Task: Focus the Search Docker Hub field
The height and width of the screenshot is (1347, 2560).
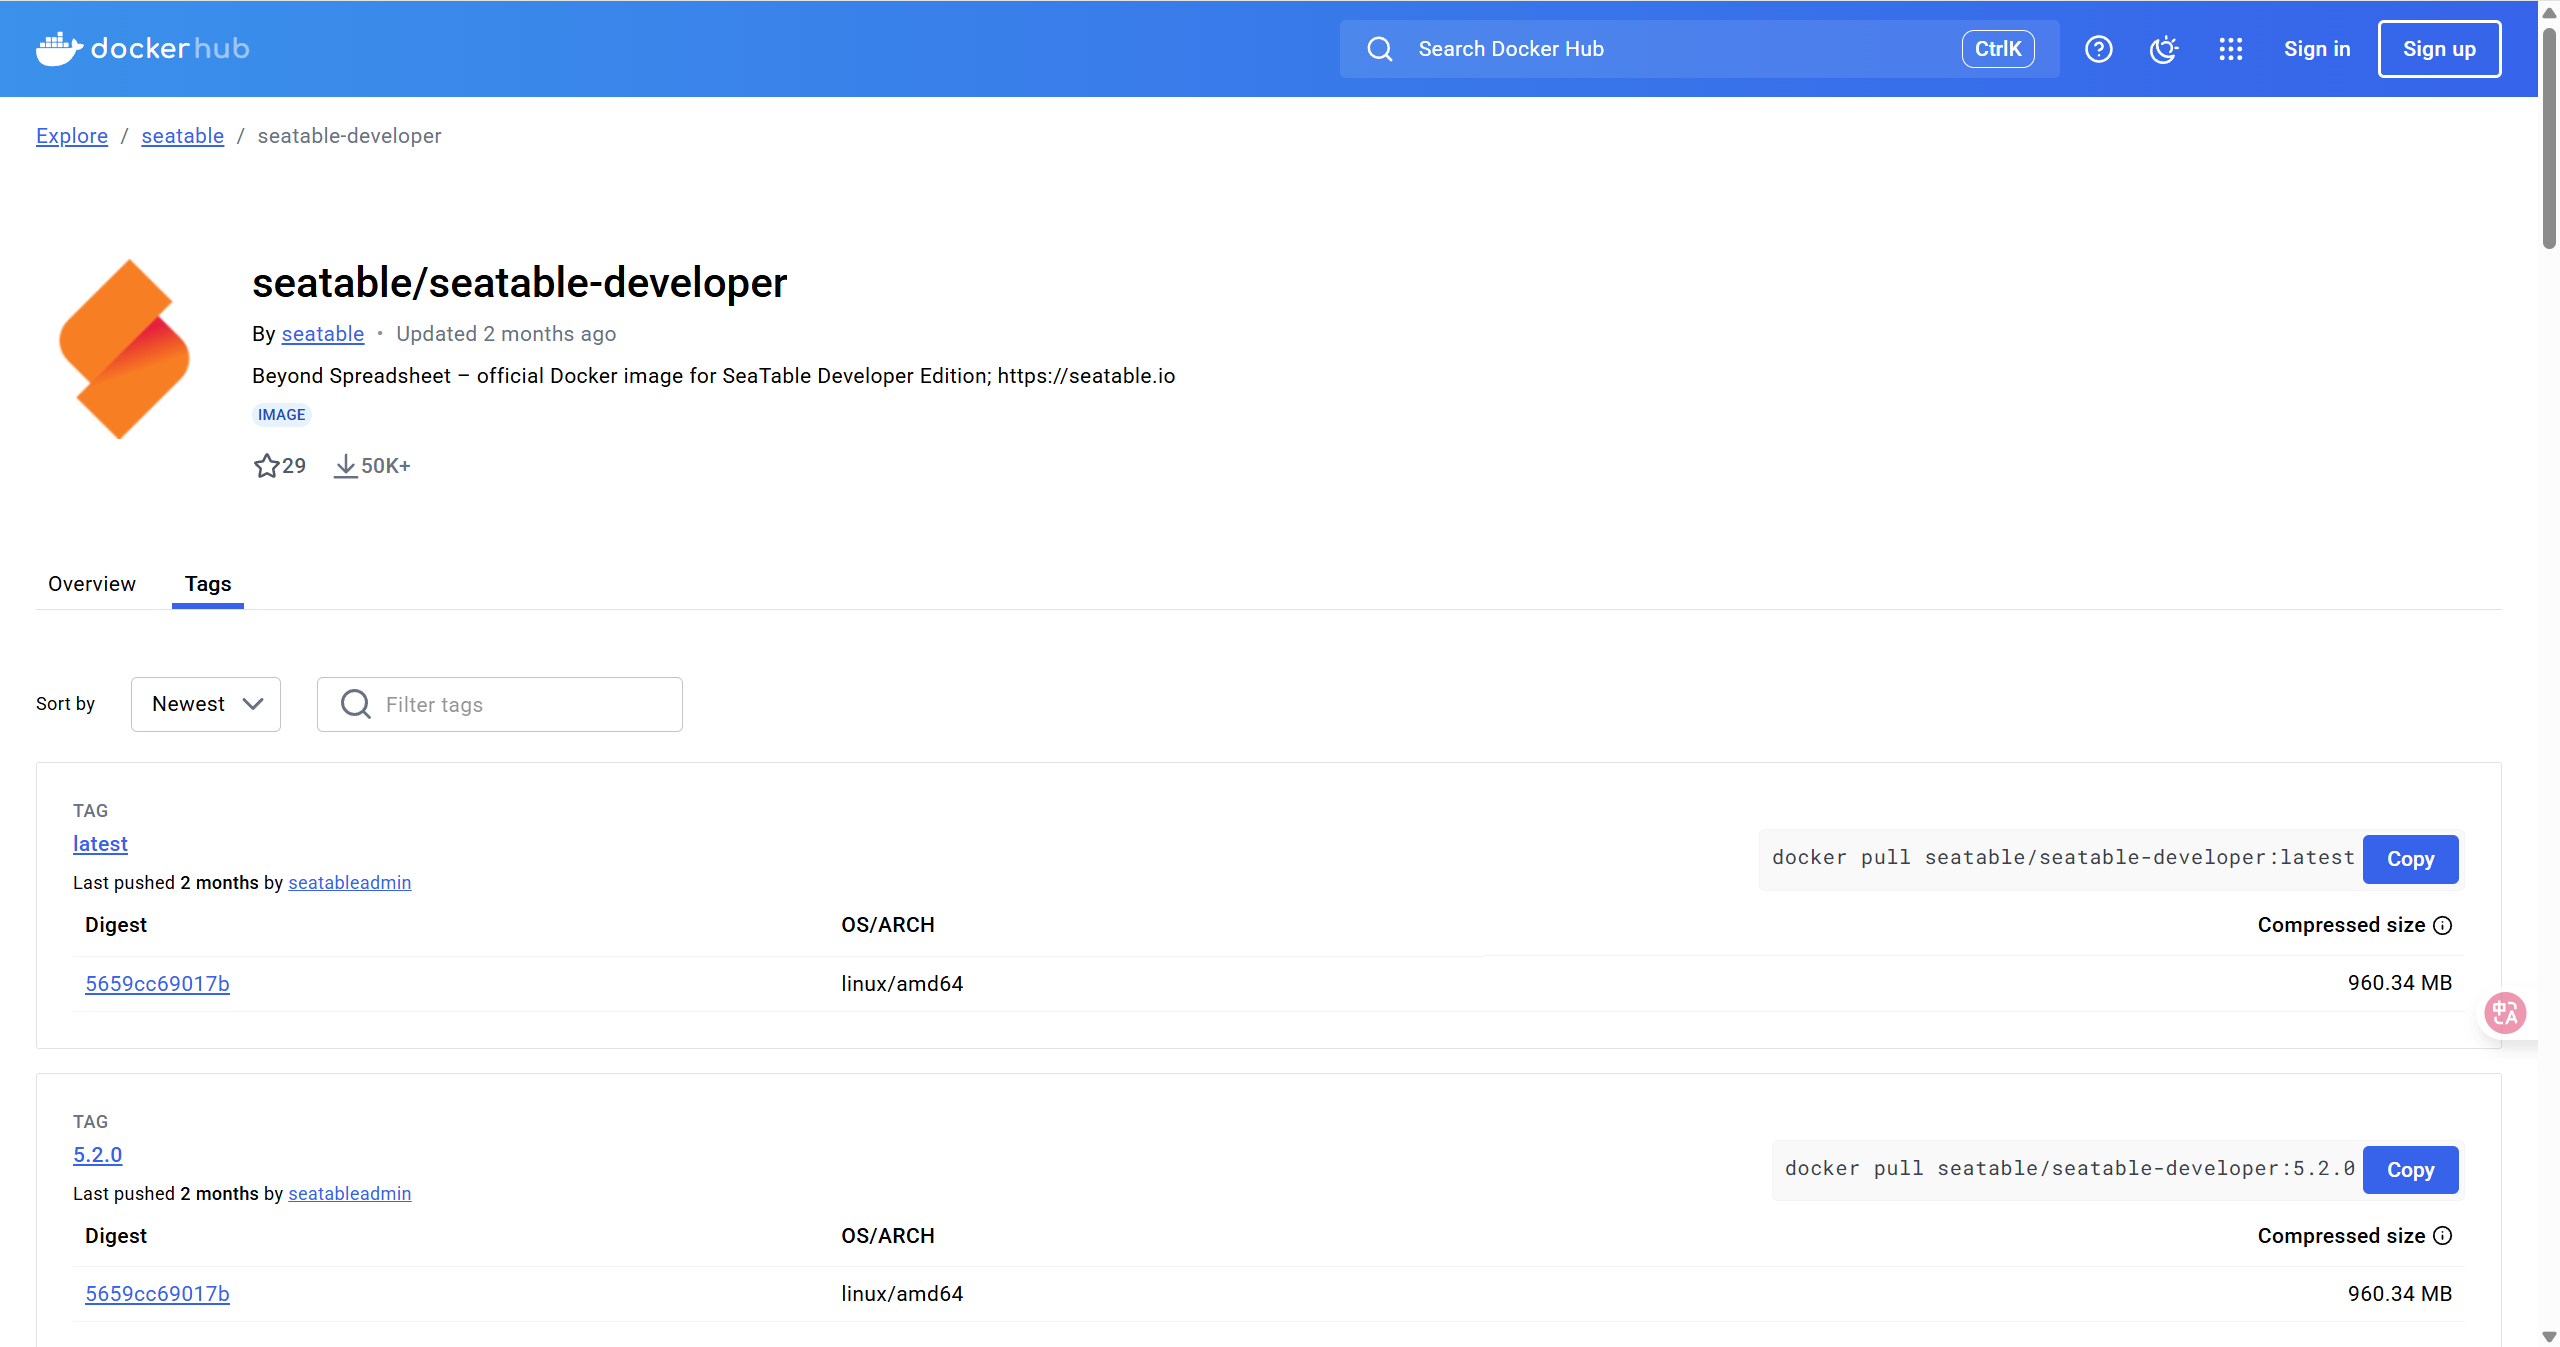Action: point(1700,49)
